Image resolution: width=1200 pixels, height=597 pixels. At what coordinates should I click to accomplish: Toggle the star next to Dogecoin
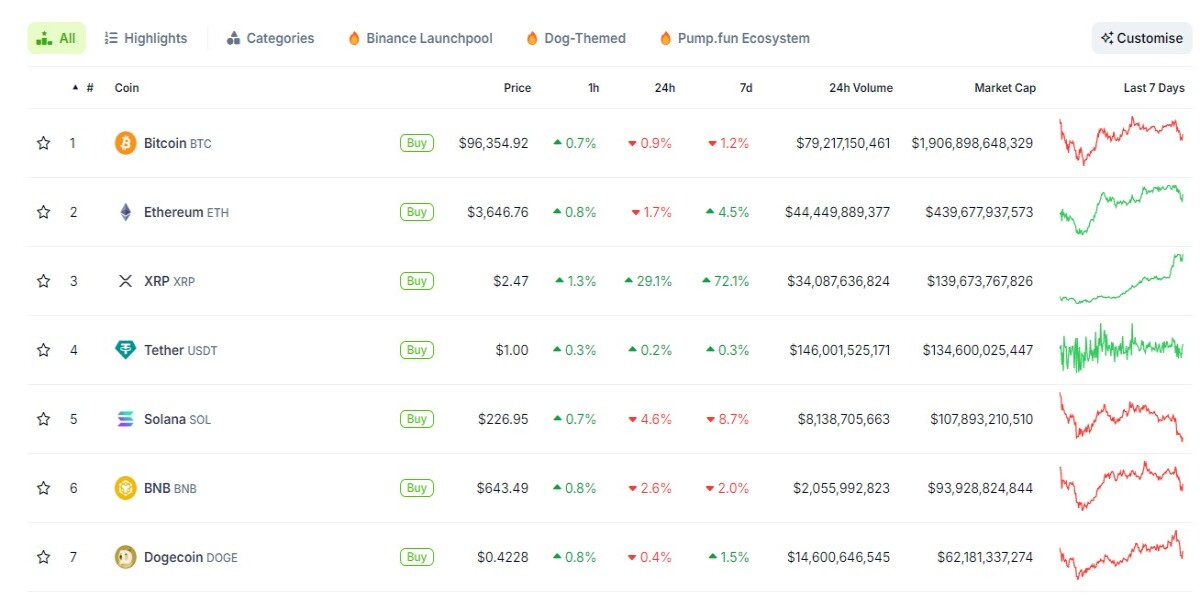point(43,557)
